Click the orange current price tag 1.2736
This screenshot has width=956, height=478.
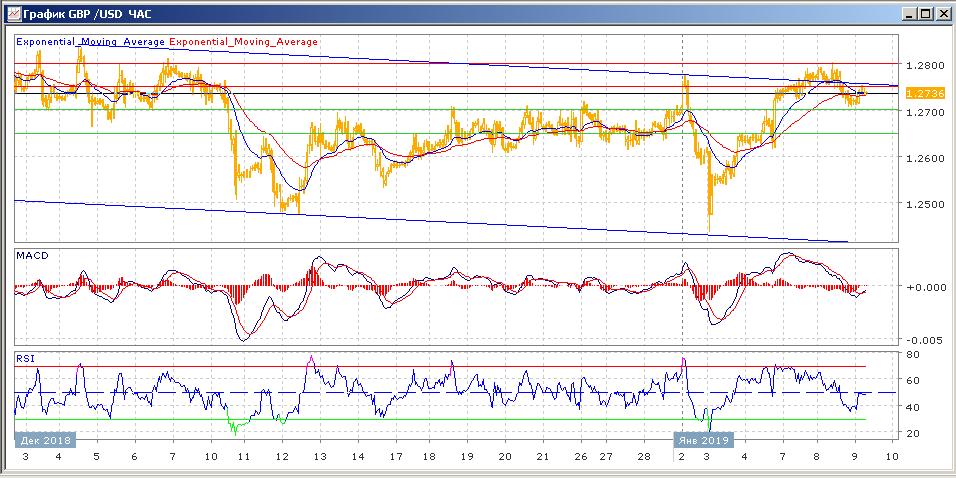coord(920,93)
